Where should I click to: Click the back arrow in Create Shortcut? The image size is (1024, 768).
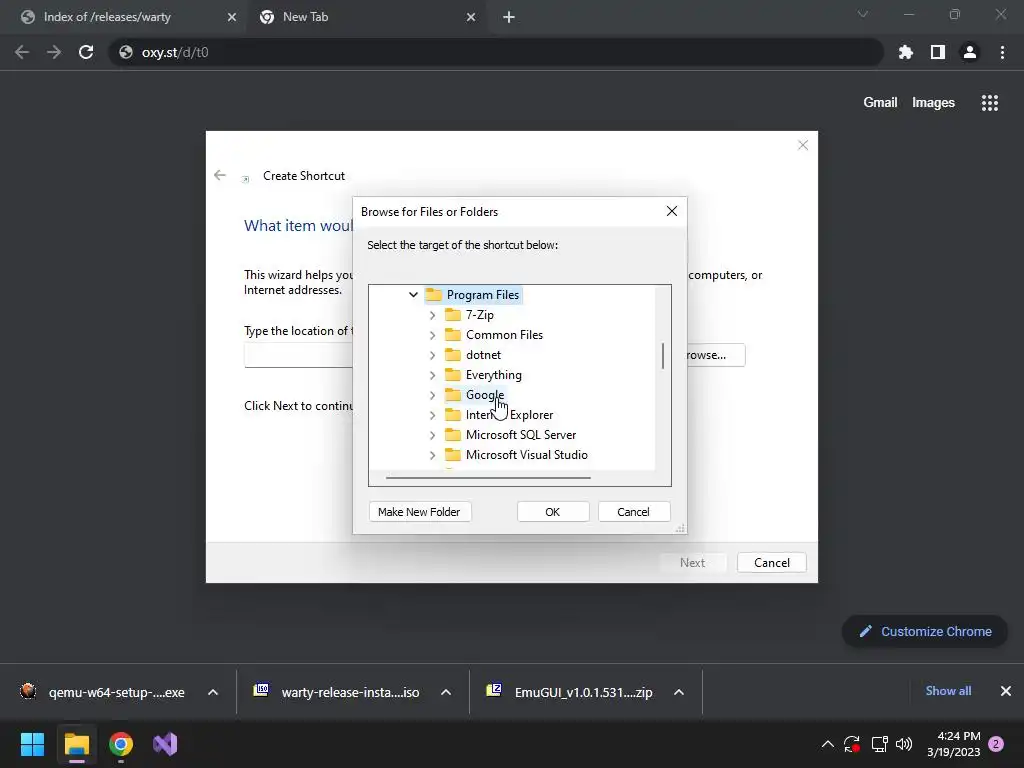pos(220,175)
